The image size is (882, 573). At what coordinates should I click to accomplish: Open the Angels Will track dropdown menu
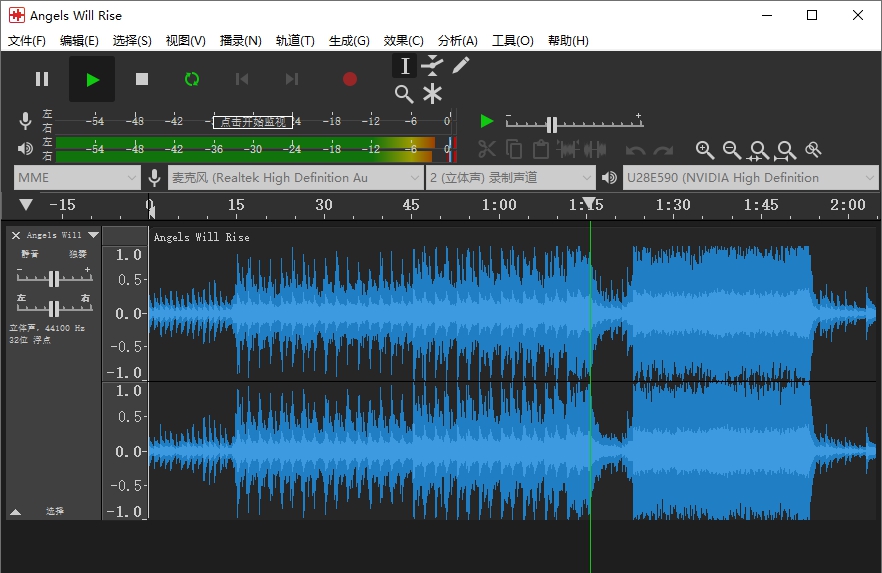(x=94, y=235)
